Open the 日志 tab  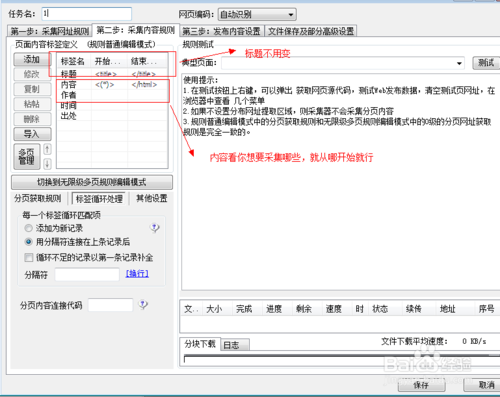point(235,345)
